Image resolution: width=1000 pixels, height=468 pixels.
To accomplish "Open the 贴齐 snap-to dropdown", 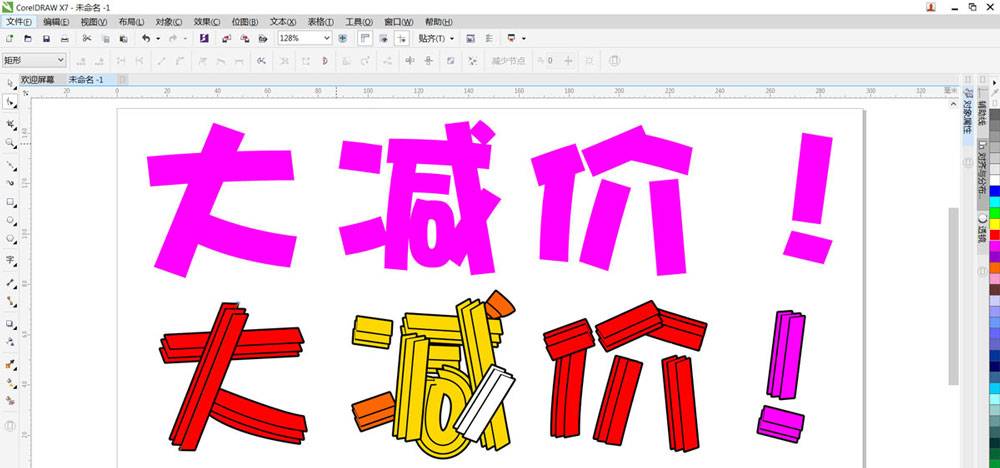I will 436,38.
